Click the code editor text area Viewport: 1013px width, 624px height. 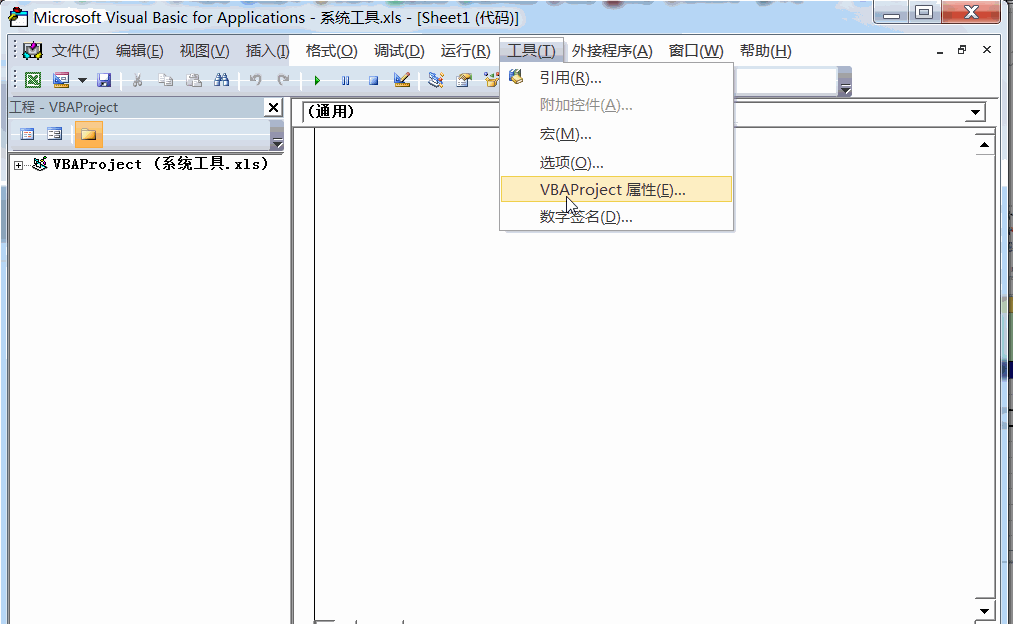tap(646, 375)
